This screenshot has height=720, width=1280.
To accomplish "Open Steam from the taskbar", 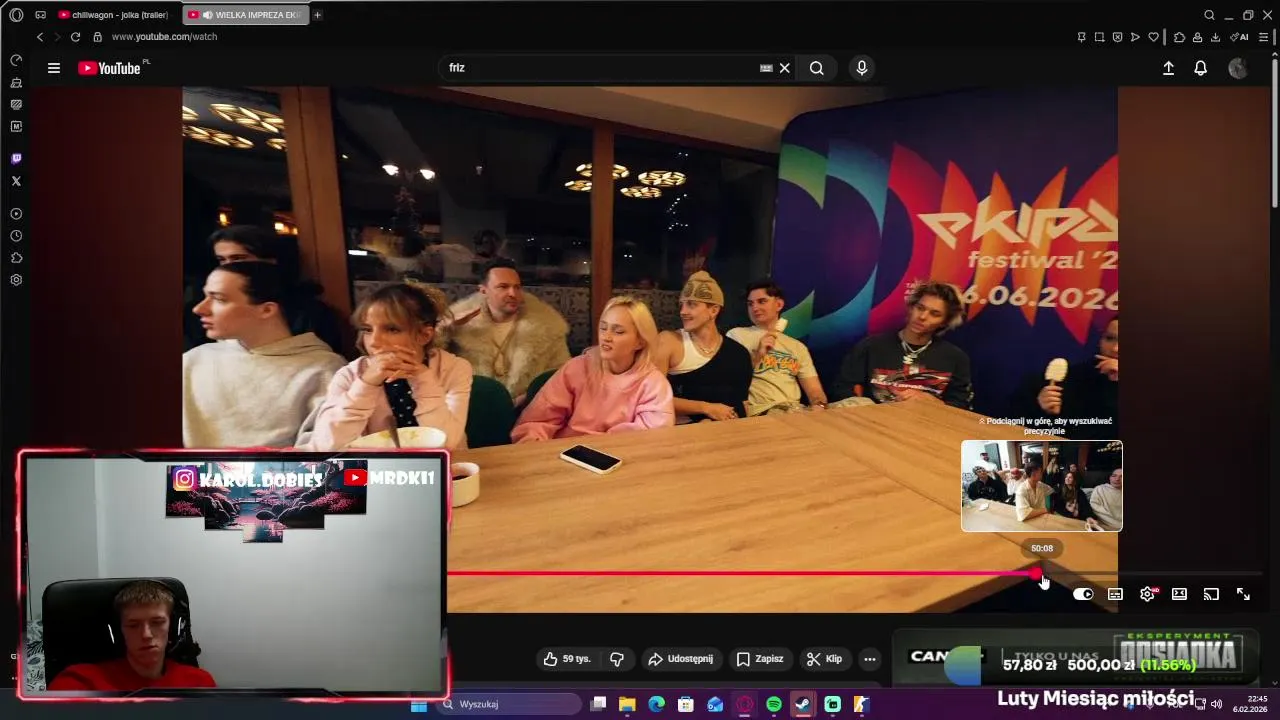I will coord(803,705).
